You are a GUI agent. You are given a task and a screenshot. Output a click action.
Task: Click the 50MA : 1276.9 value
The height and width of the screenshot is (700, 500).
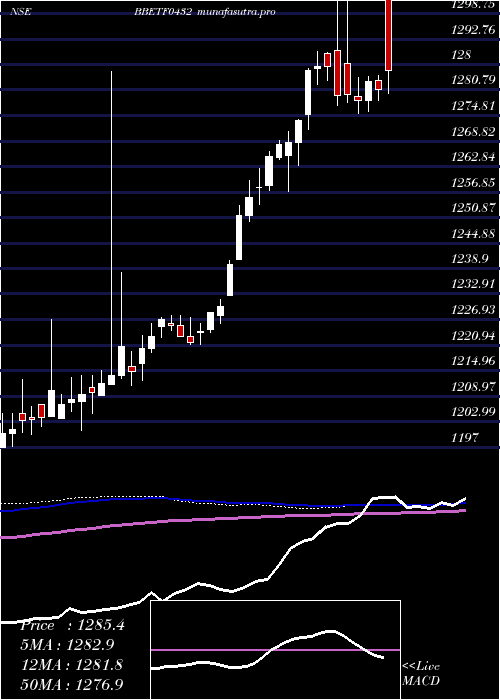tap(71, 684)
